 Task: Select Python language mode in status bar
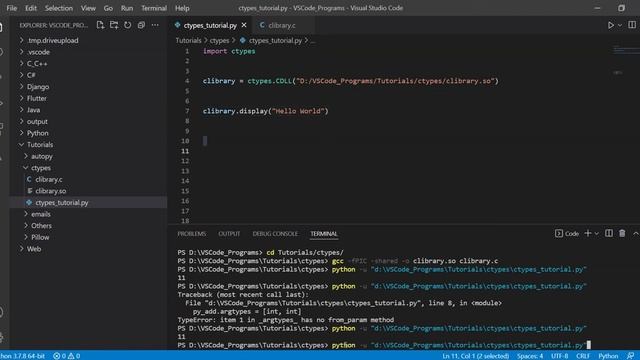pyautogui.click(x=608, y=356)
